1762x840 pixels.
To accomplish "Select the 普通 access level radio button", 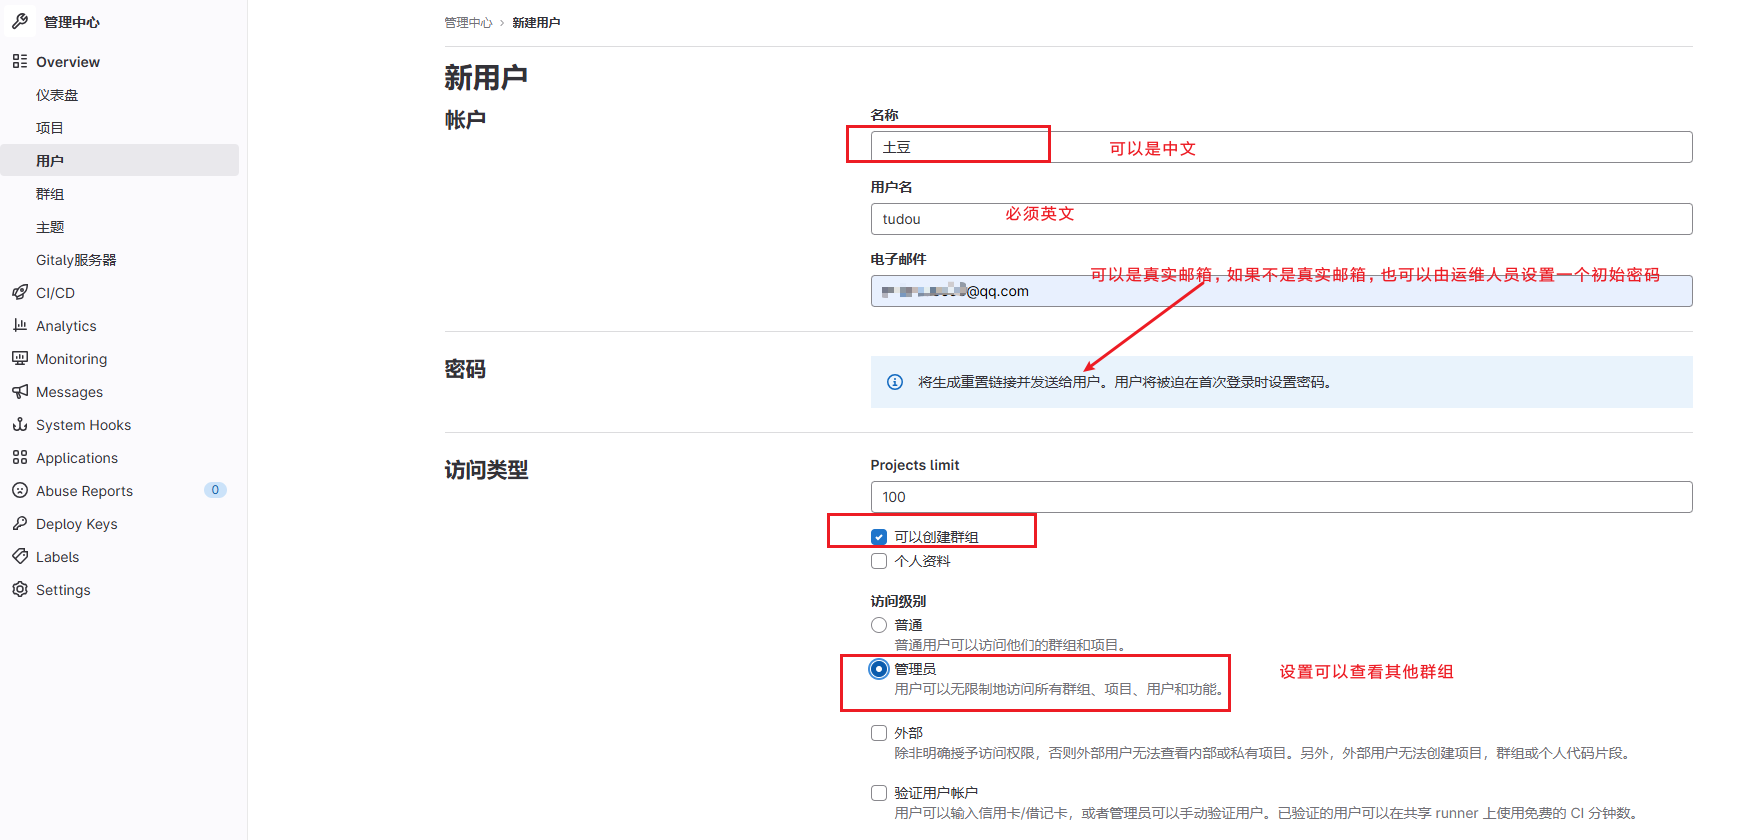I will coord(879,625).
